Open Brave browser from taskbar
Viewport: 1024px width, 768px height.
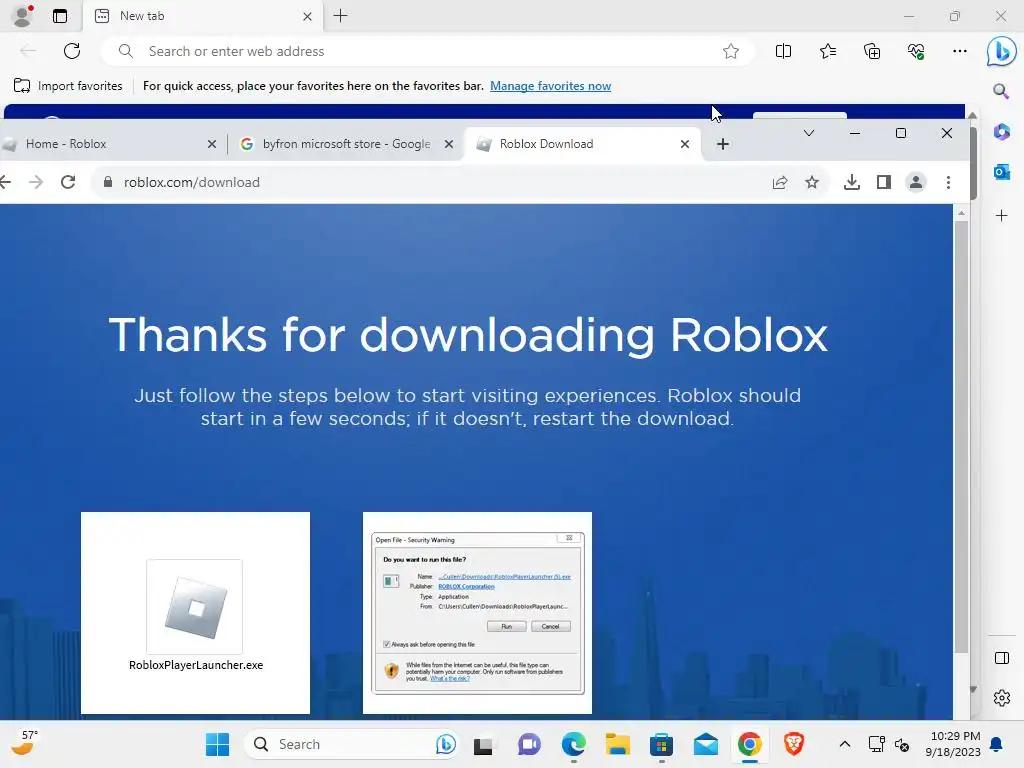pyautogui.click(x=793, y=744)
